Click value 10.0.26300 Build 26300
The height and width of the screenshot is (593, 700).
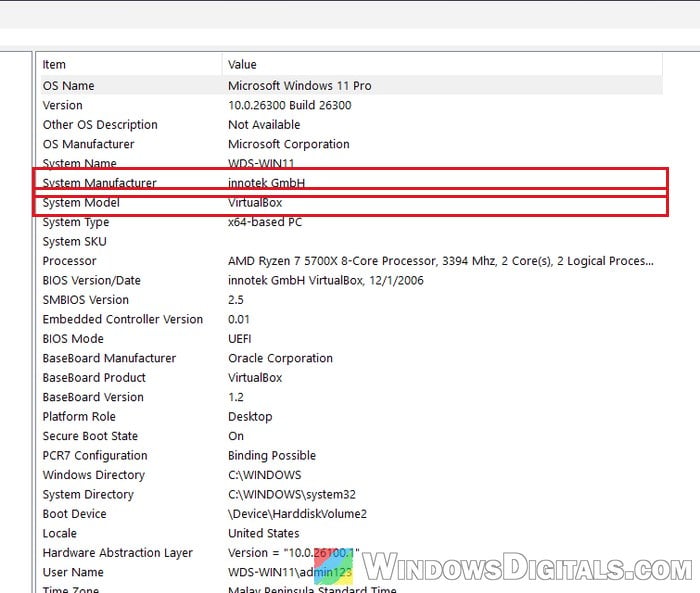(x=289, y=105)
